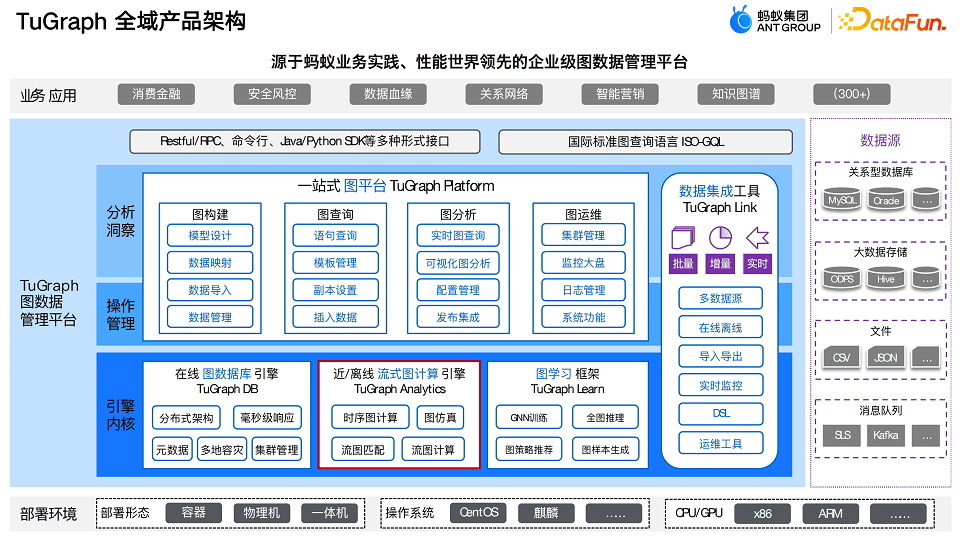Screen dimensions: 960x539
Task: Select the Restful/RPC interface box
Action: (x=305, y=141)
